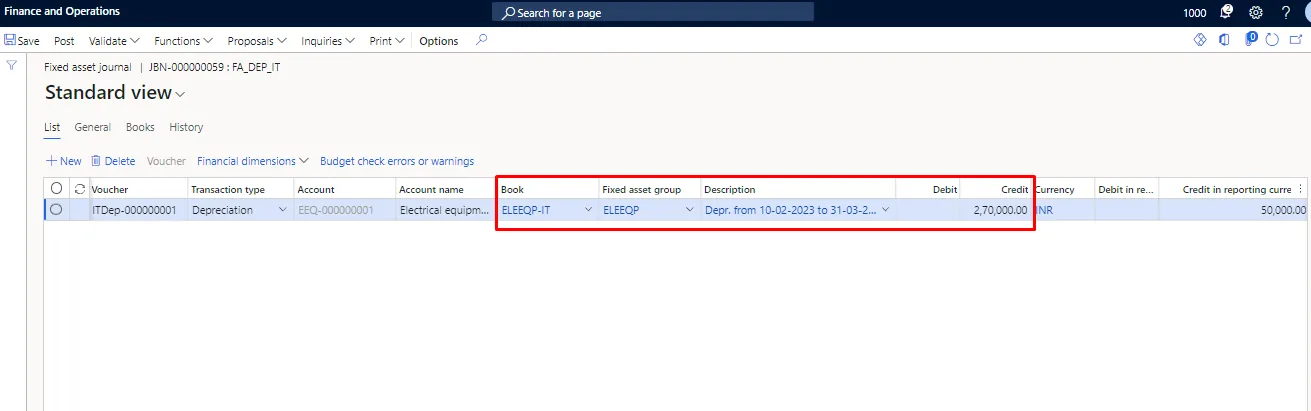This screenshot has width=1311, height=411.
Task: Switch to the List tab
Action: pyautogui.click(x=52, y=127)
